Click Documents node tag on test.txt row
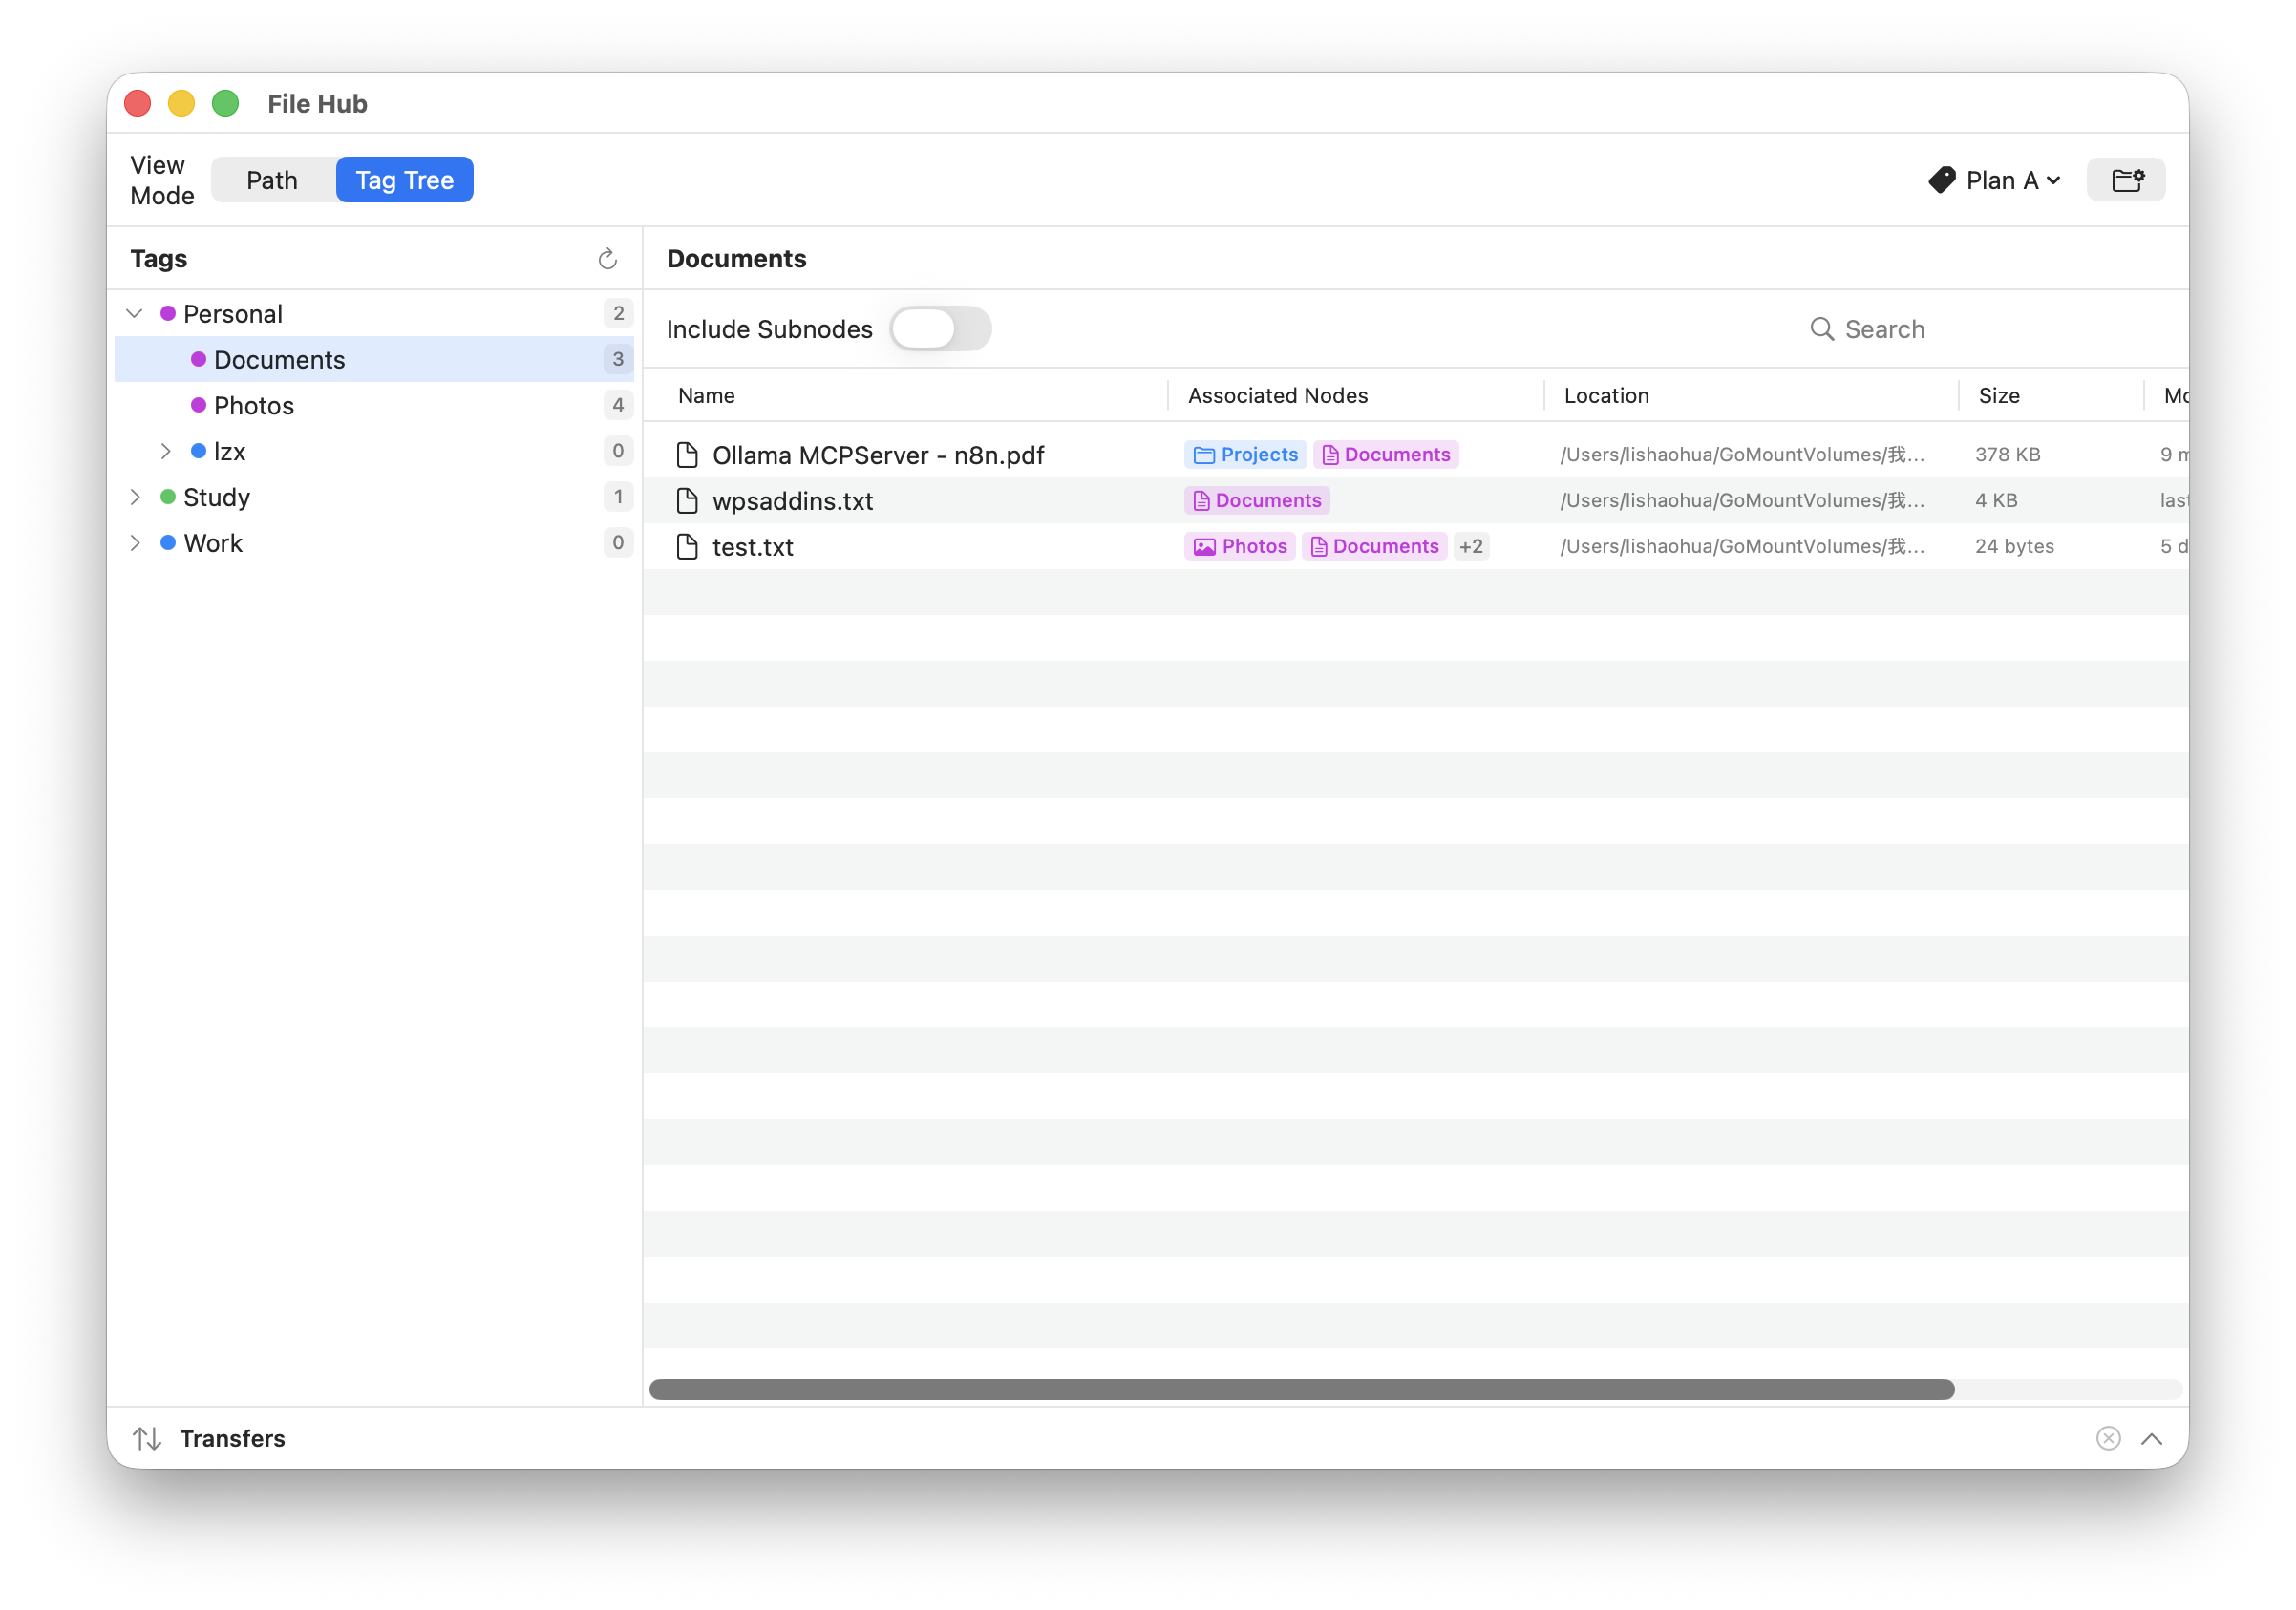 (x=1374, y=547)
